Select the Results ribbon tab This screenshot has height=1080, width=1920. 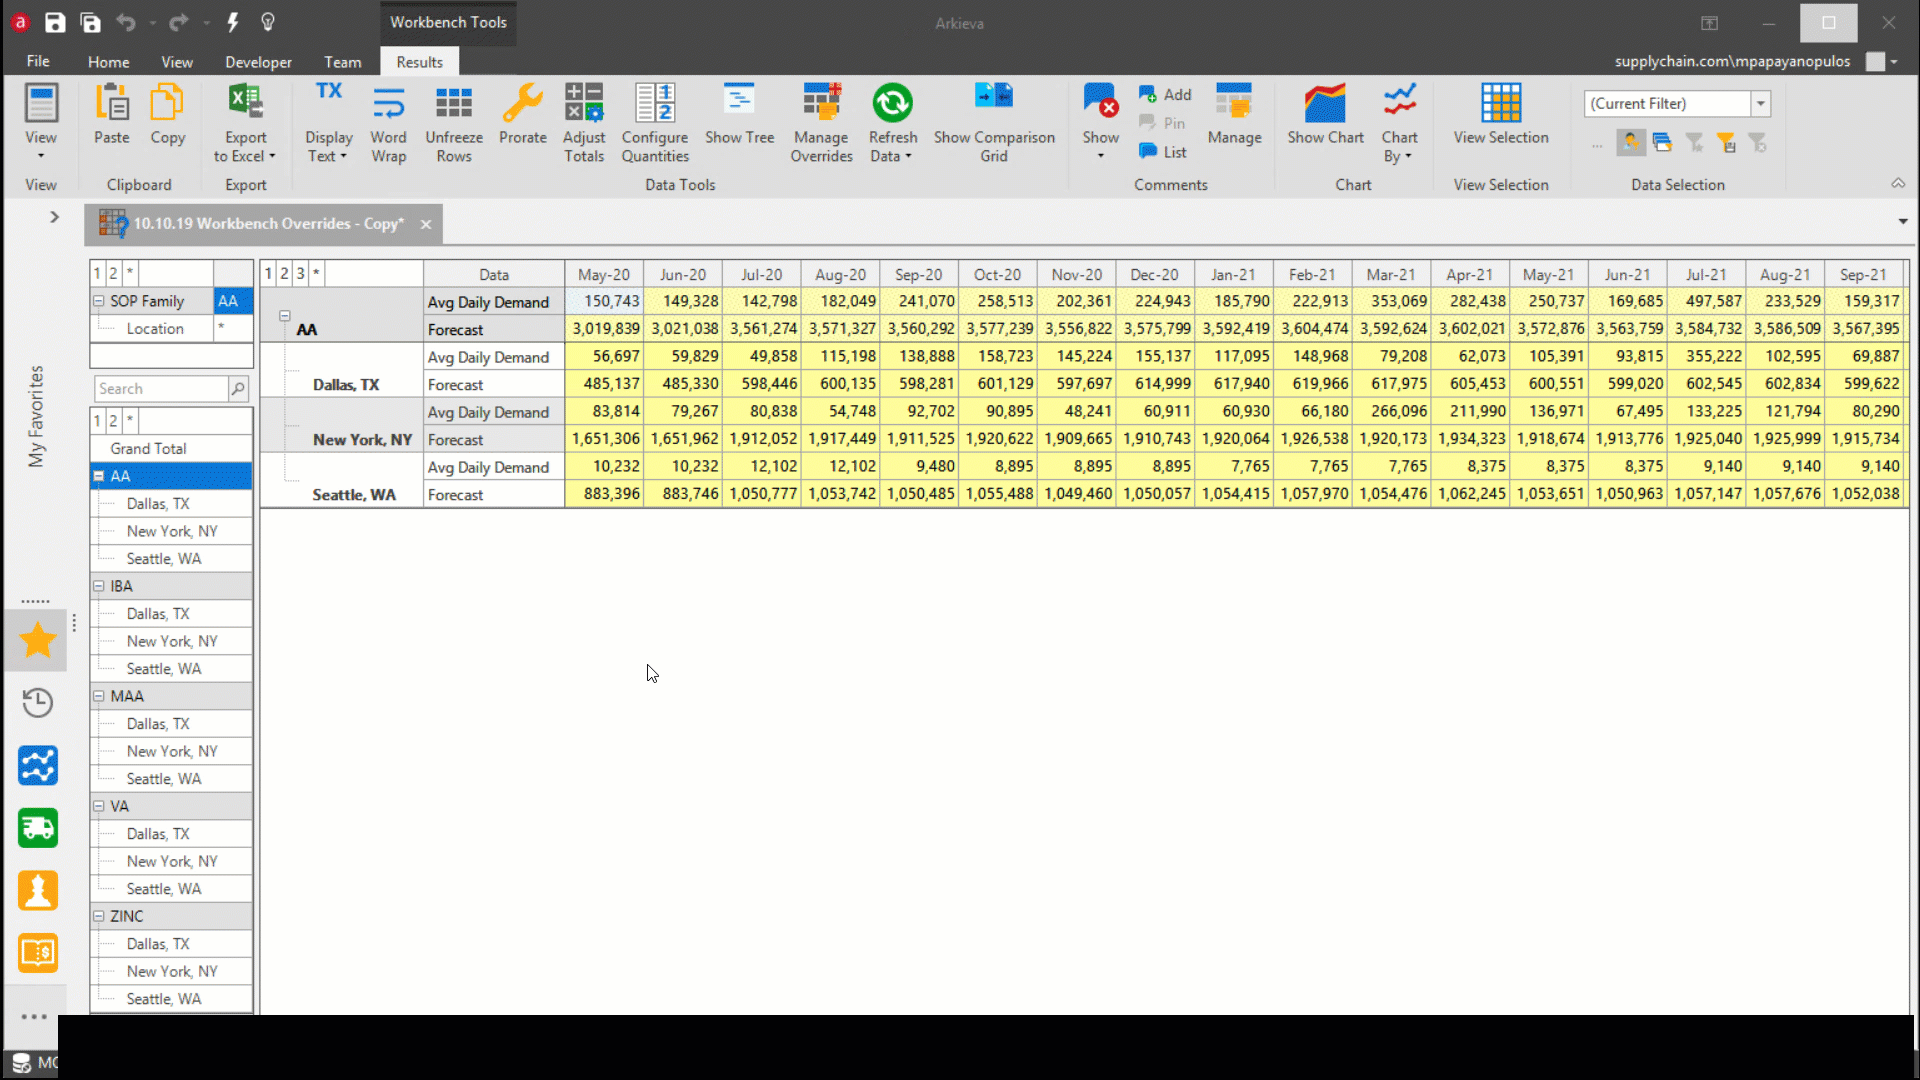point(419,62)
